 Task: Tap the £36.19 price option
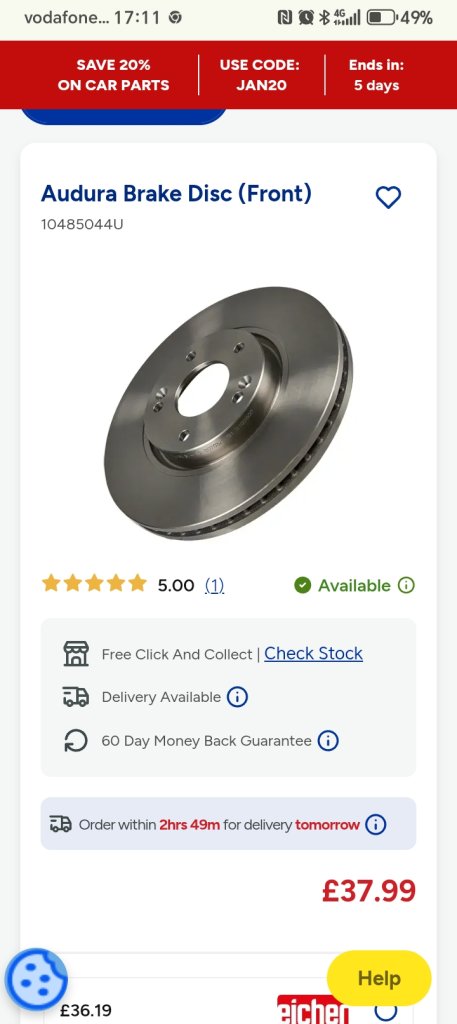[x=86, y=1010]
